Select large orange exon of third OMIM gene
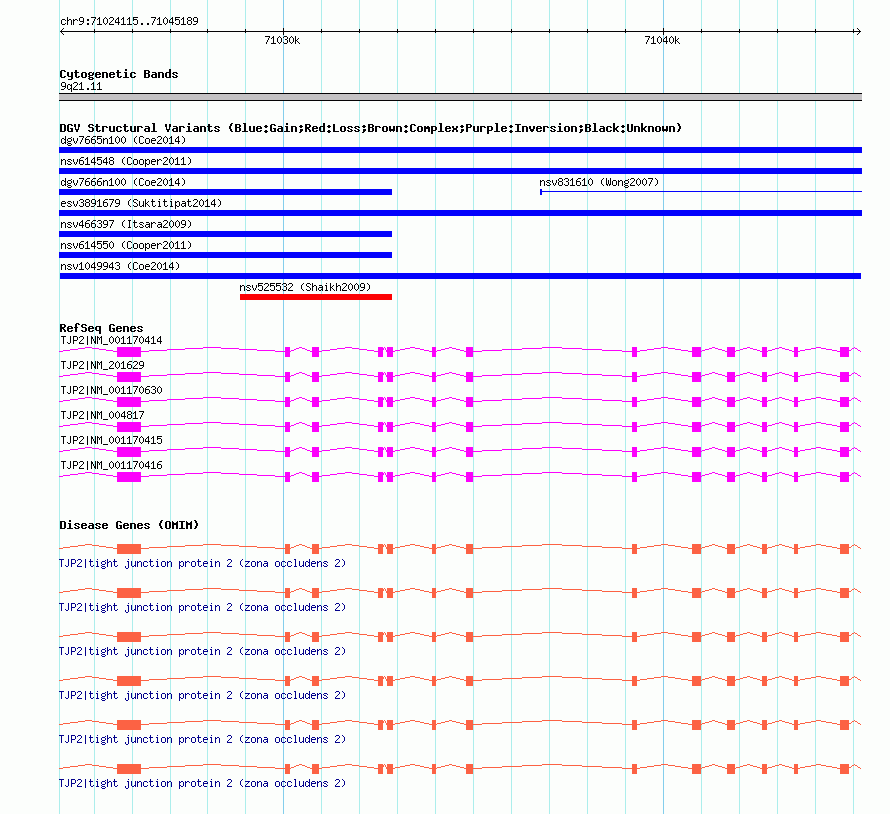This screenshot has width=890, height=814. [x=129, y=637]
